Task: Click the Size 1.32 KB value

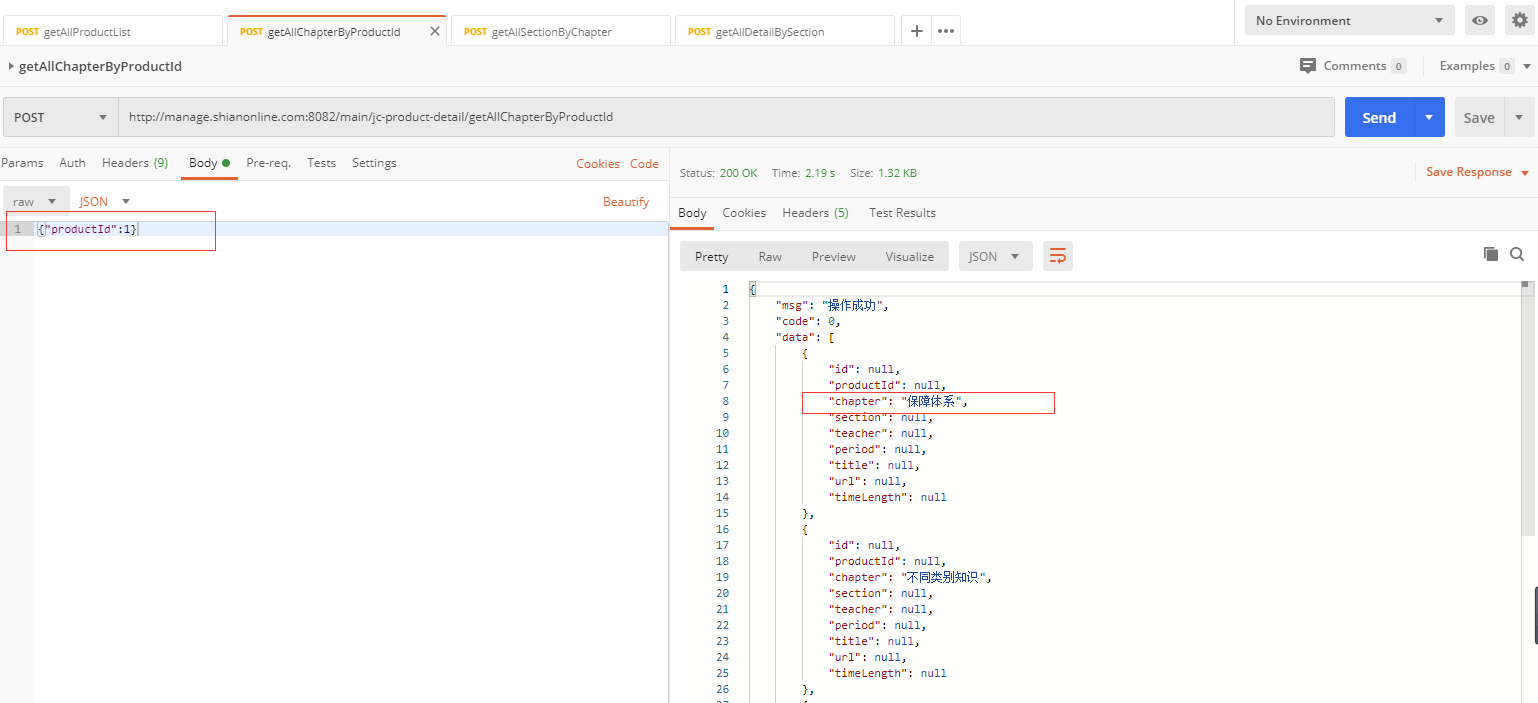Action: (x=897, y=173)
